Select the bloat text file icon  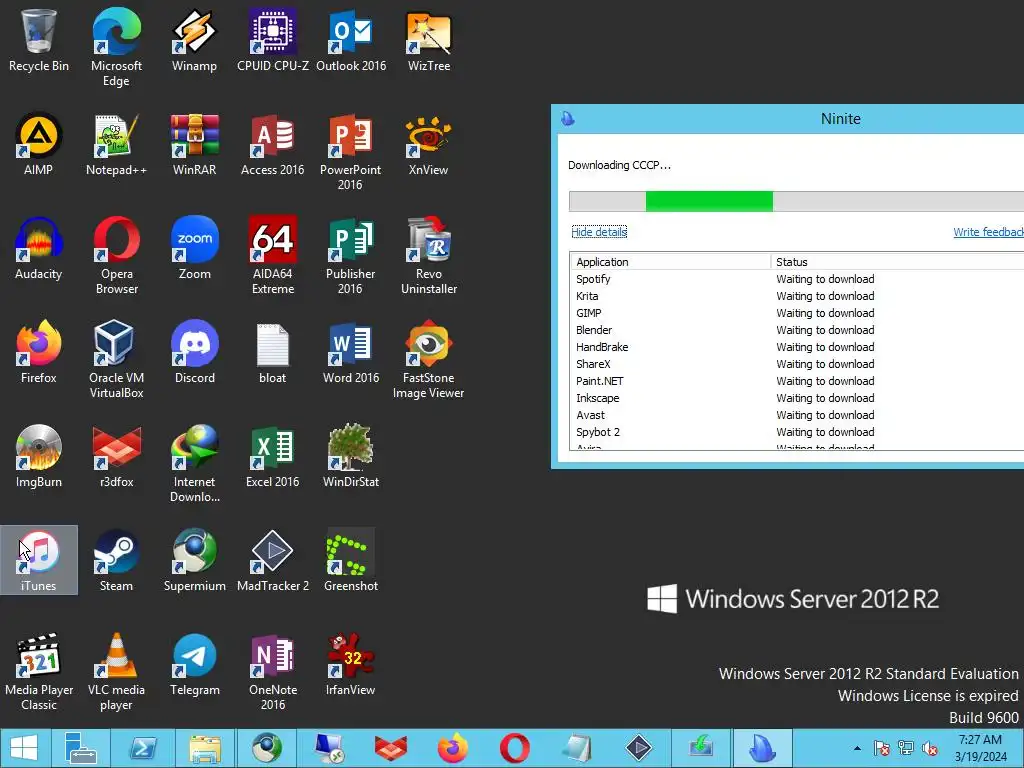tap(272, 353)
